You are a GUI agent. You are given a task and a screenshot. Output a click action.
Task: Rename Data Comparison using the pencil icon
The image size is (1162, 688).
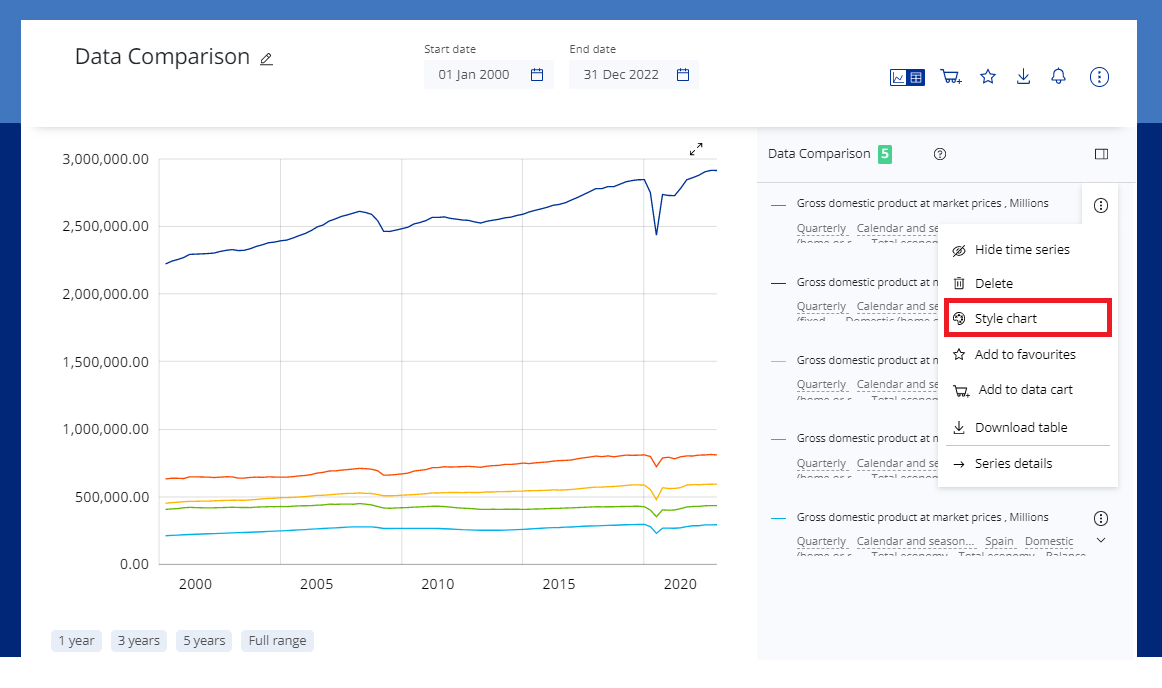click(x=265, y=59)
